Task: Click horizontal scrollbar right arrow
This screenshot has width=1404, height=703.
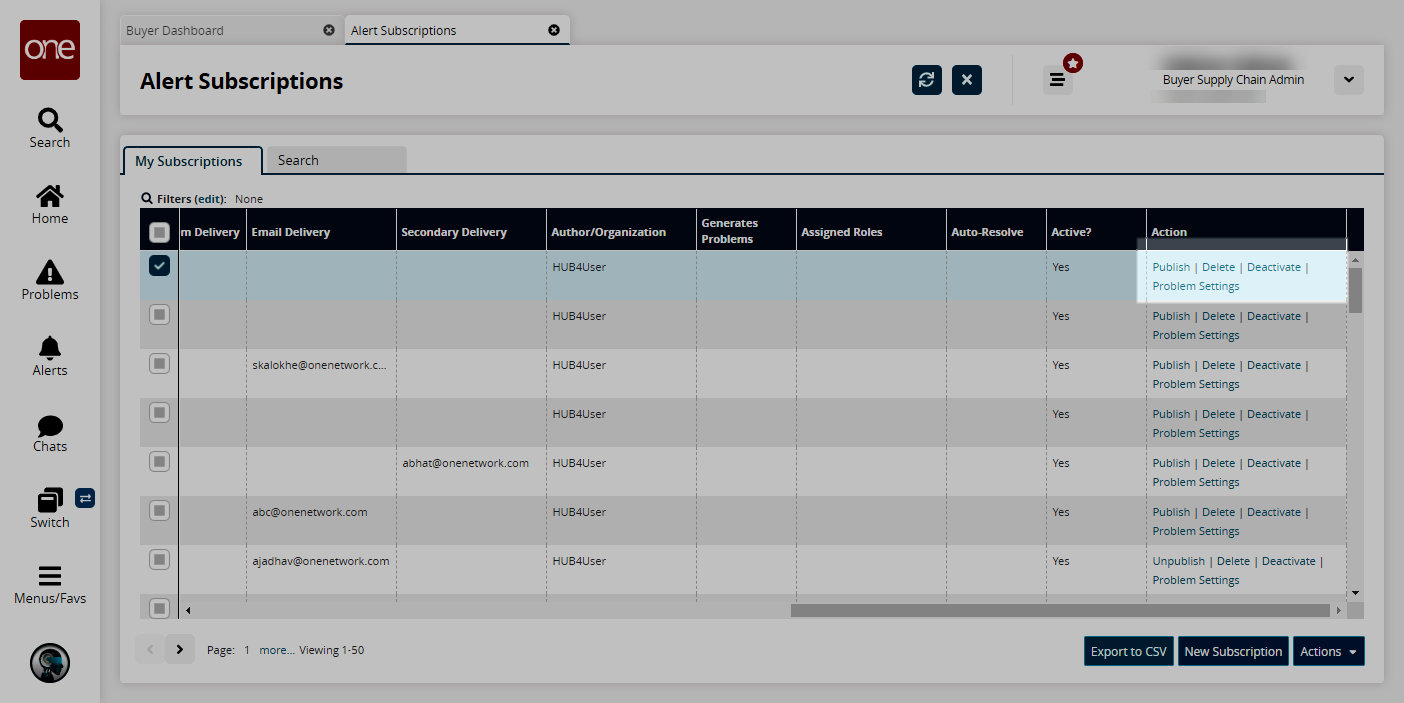Action: [x=1339, y=610]
